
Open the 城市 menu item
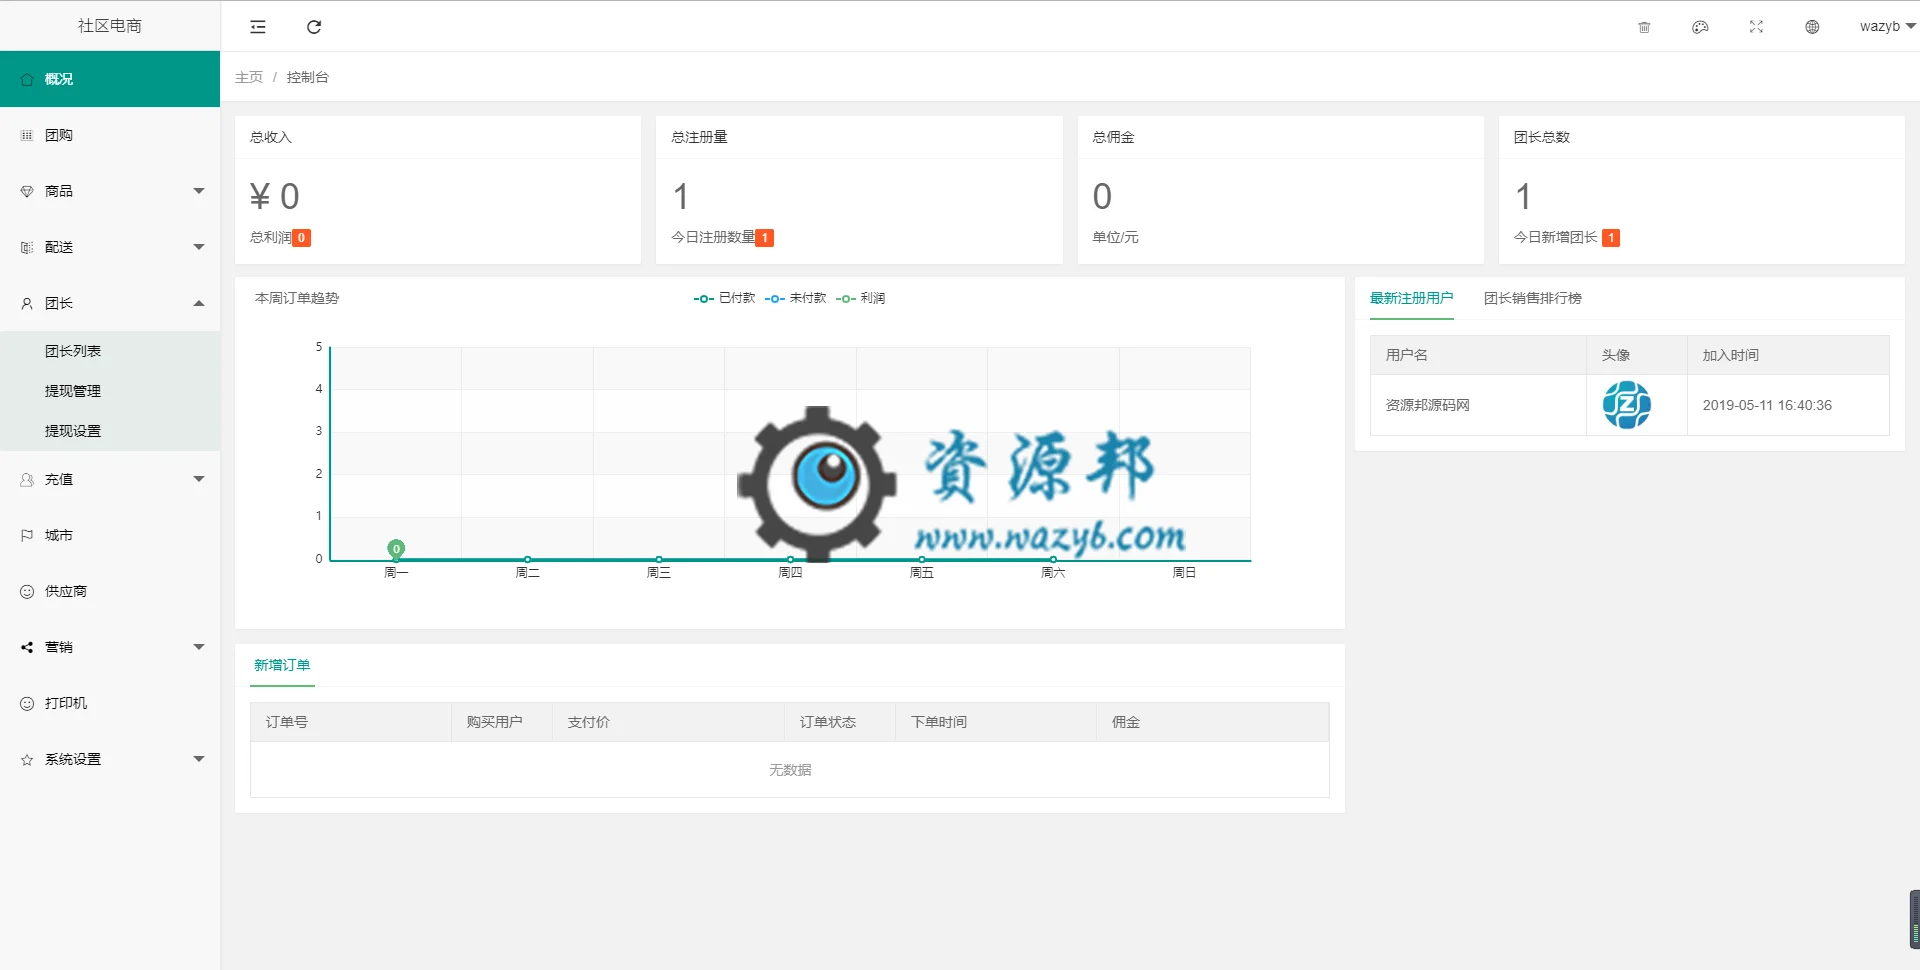click(110, 535)
